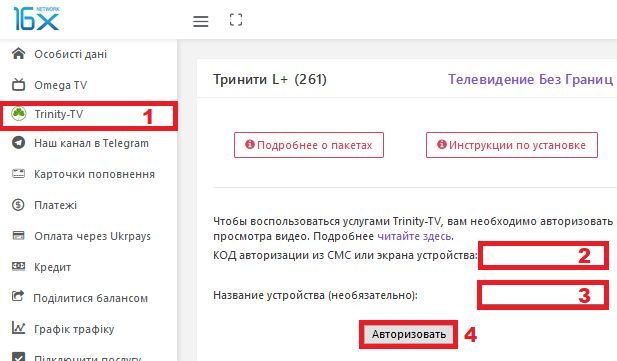Focus the КОД авторизации input field

pyautogui.click(x=543, y=255)
